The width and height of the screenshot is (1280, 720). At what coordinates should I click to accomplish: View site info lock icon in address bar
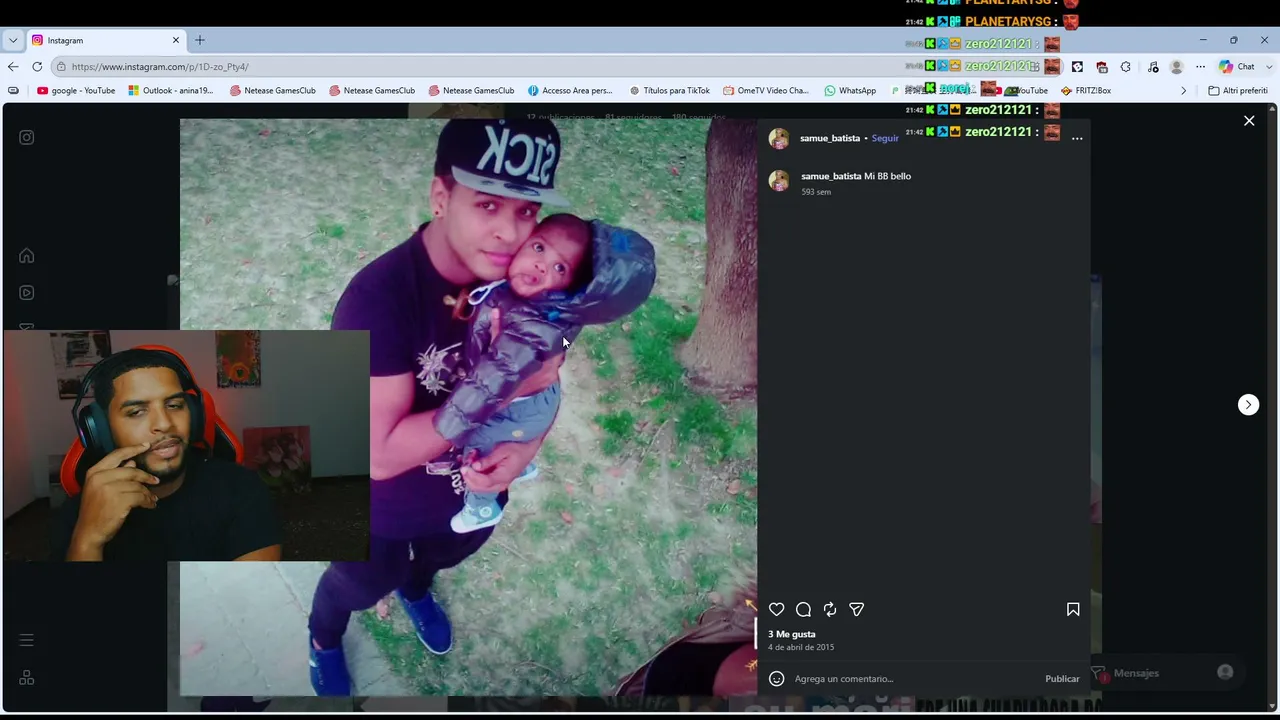(61, 66)
